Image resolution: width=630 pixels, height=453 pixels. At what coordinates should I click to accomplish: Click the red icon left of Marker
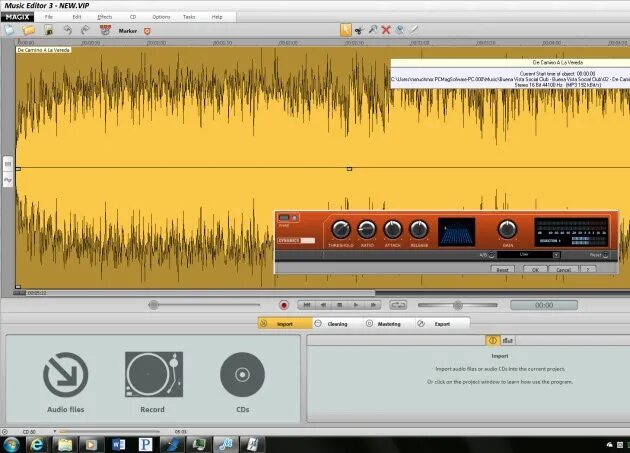(x=105, y=30)
